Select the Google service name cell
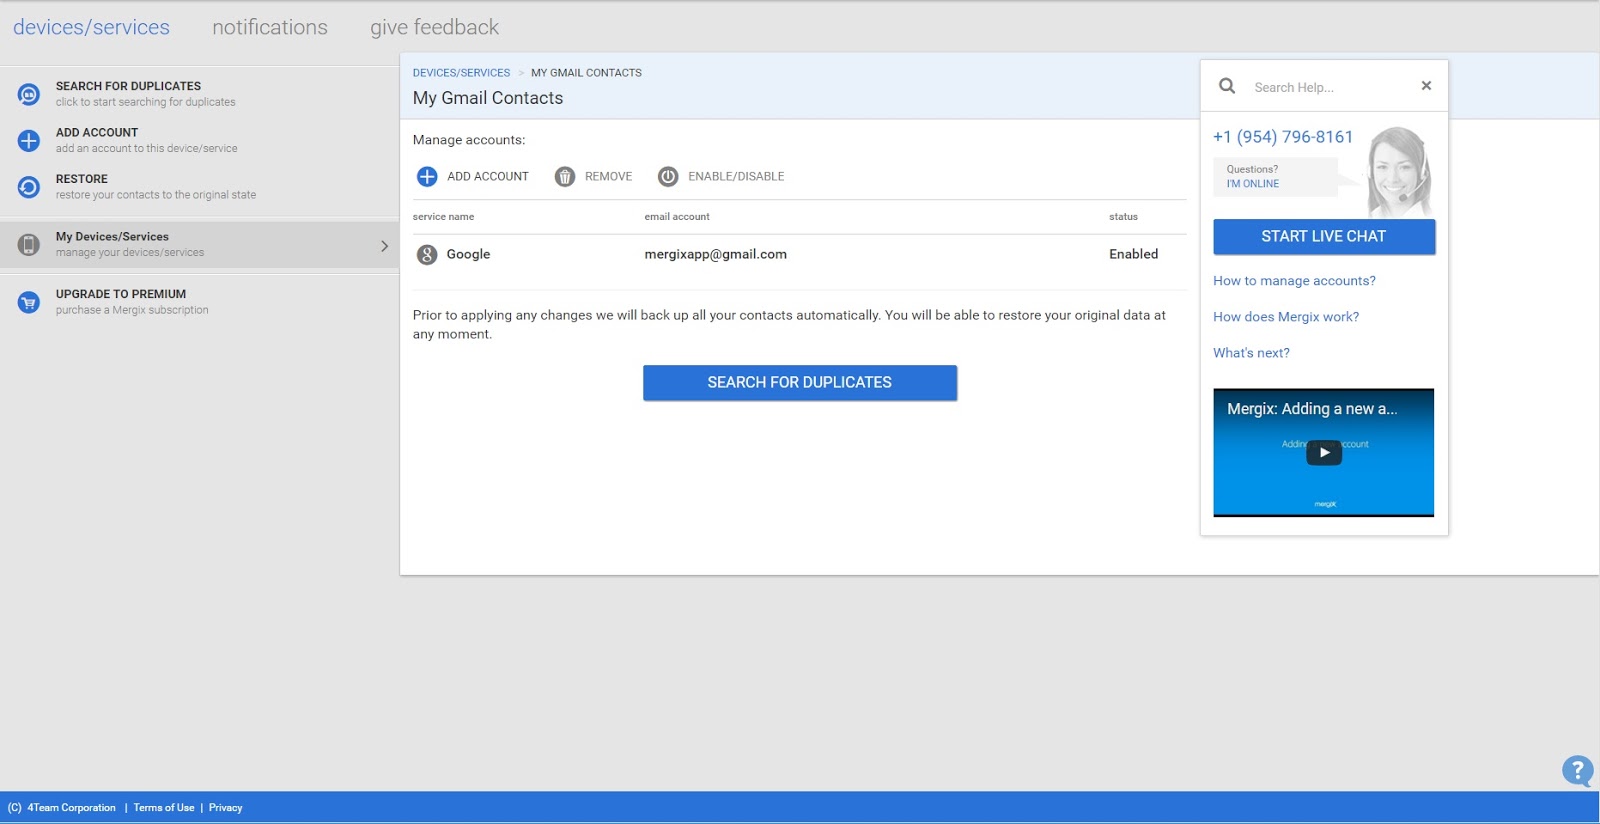The image size is (1600, 824). [468, 255]
